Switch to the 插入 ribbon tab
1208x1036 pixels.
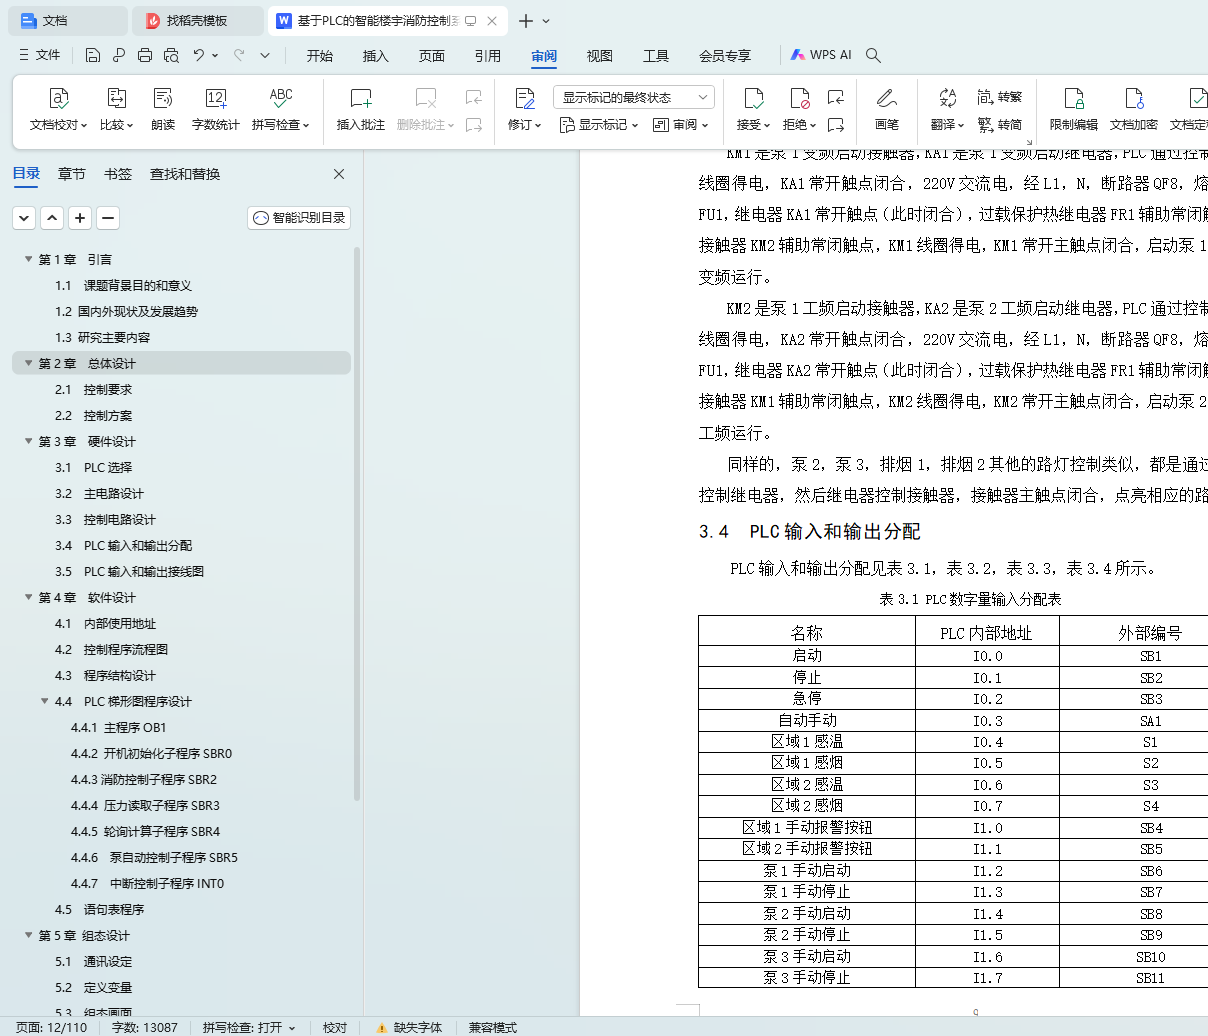[376, 55]
